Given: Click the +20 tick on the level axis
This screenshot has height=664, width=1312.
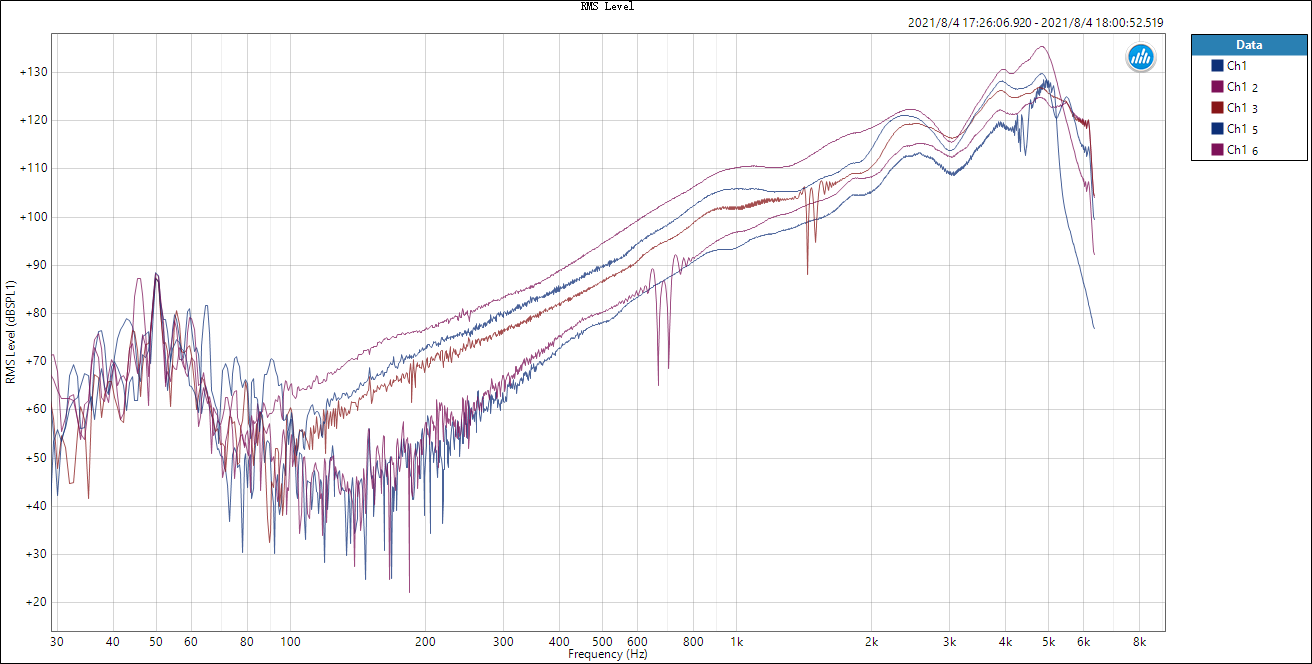Looking at the screenshot, I should pos(34,602).
